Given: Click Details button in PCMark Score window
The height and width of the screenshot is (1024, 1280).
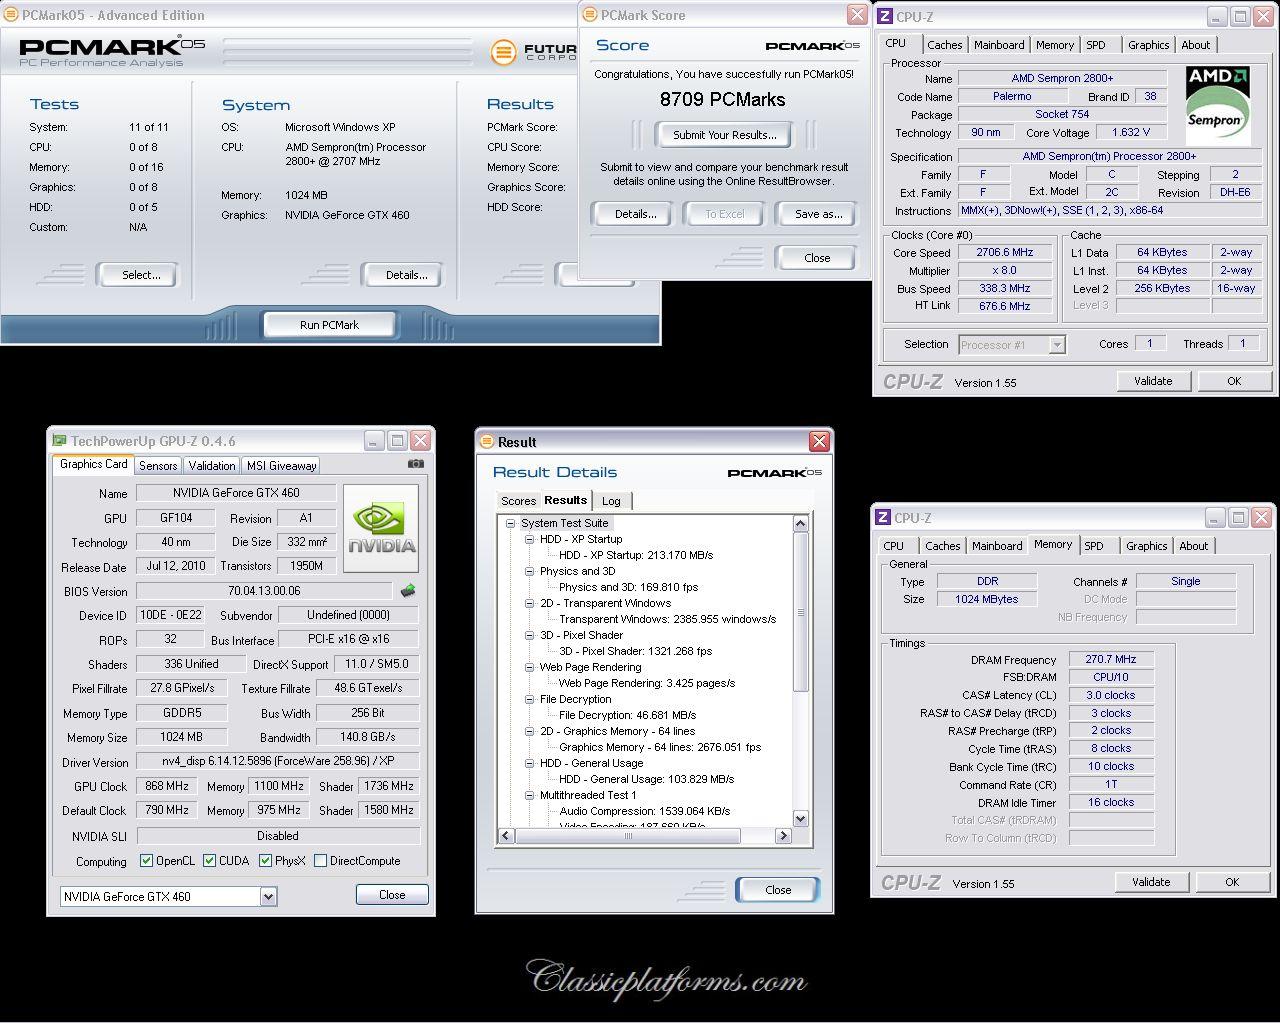Looking at the screenshot, I should pos(635,214).
